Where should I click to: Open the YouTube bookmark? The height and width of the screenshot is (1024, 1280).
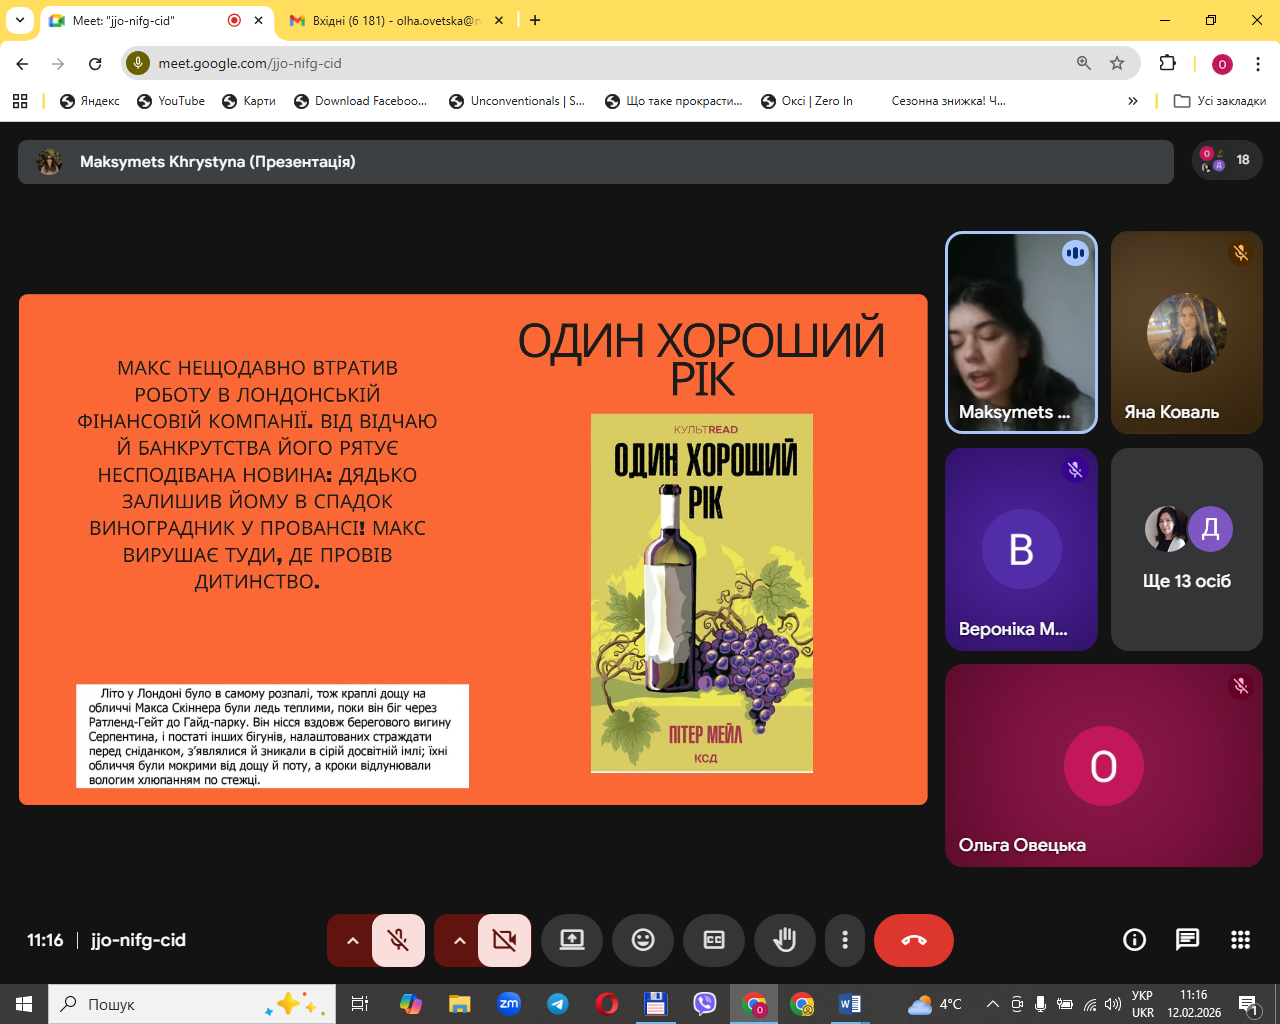171,101
